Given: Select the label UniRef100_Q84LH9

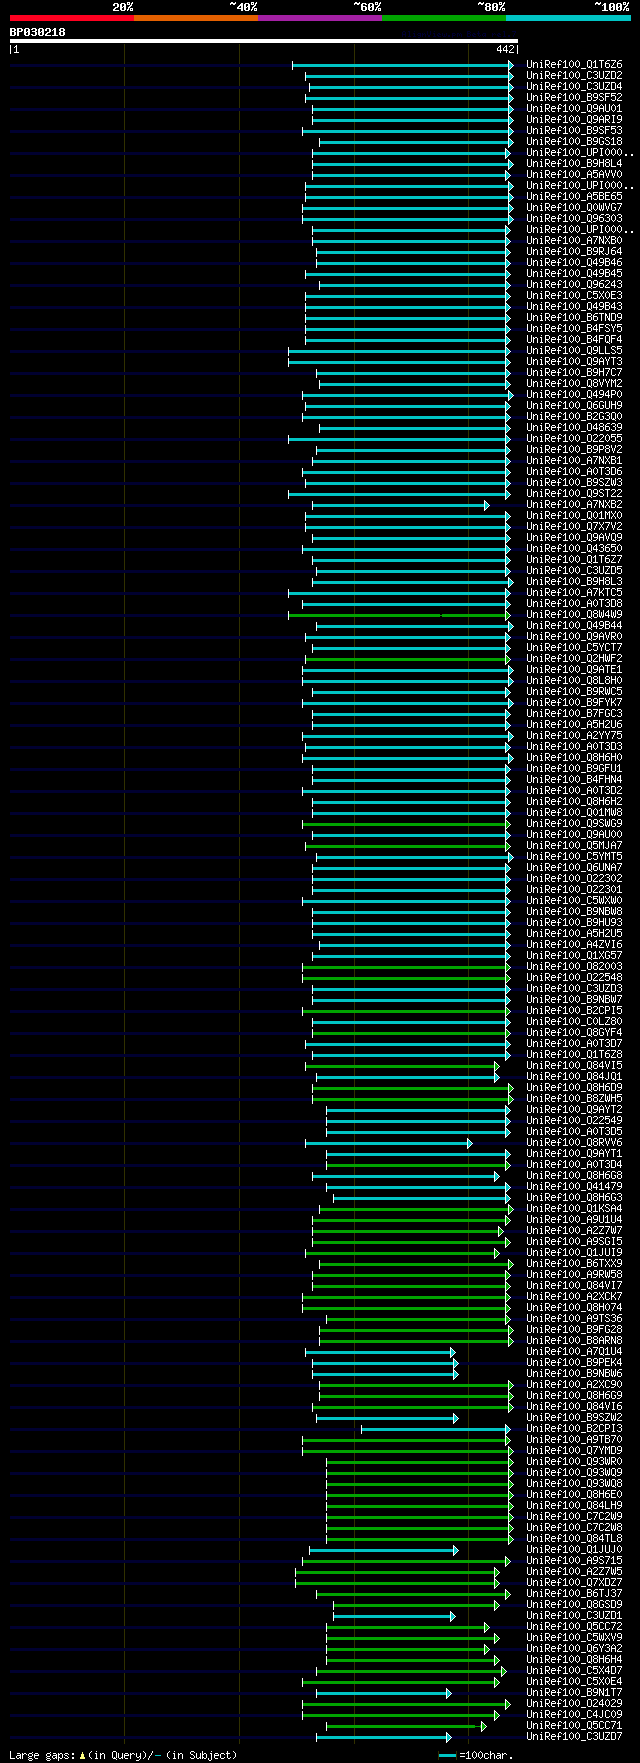Looking at the screenshot, I should (x=574, y=1505).
